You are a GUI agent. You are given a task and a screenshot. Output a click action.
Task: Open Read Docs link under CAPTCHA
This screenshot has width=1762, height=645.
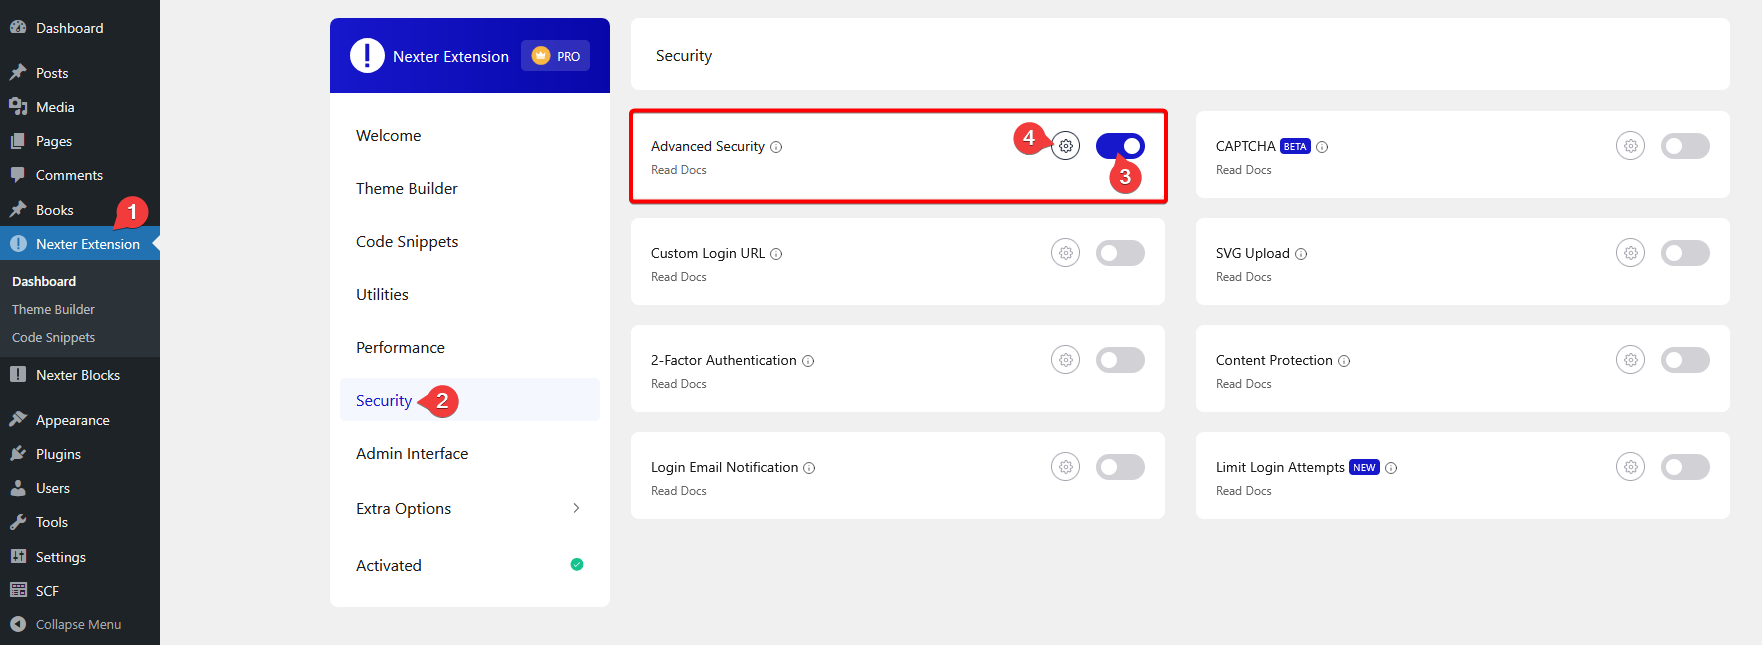pyautogui.click(x=1243, y=170)
